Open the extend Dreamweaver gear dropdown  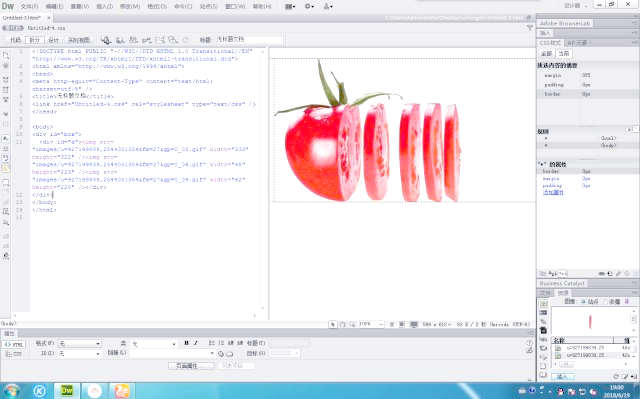coord(309,7)
